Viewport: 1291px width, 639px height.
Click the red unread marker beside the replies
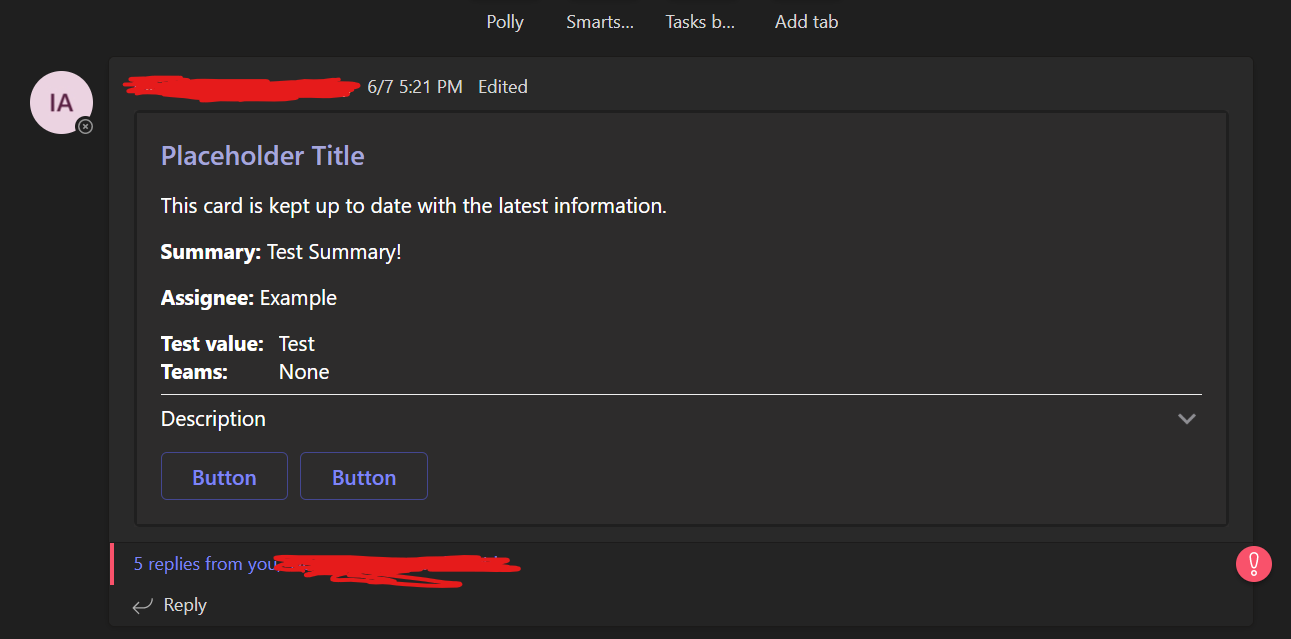tap(112, 563)
